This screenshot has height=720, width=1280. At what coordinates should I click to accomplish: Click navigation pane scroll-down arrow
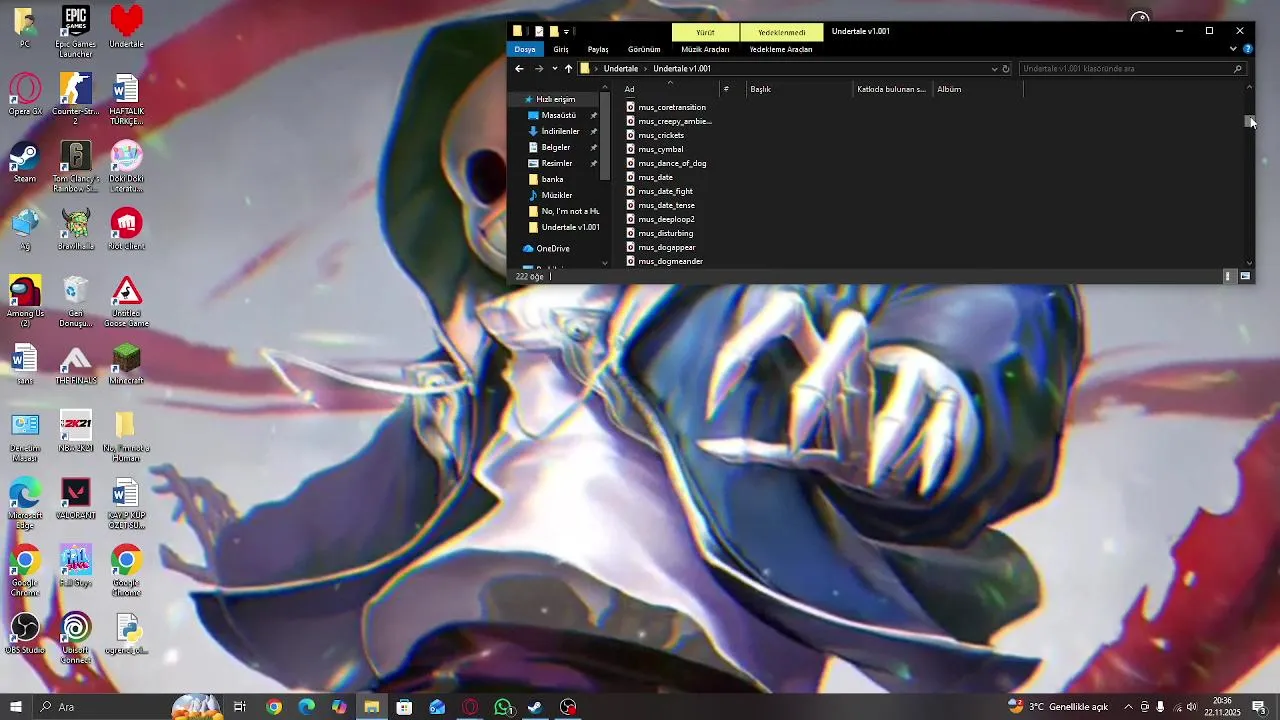click(605, 263)
